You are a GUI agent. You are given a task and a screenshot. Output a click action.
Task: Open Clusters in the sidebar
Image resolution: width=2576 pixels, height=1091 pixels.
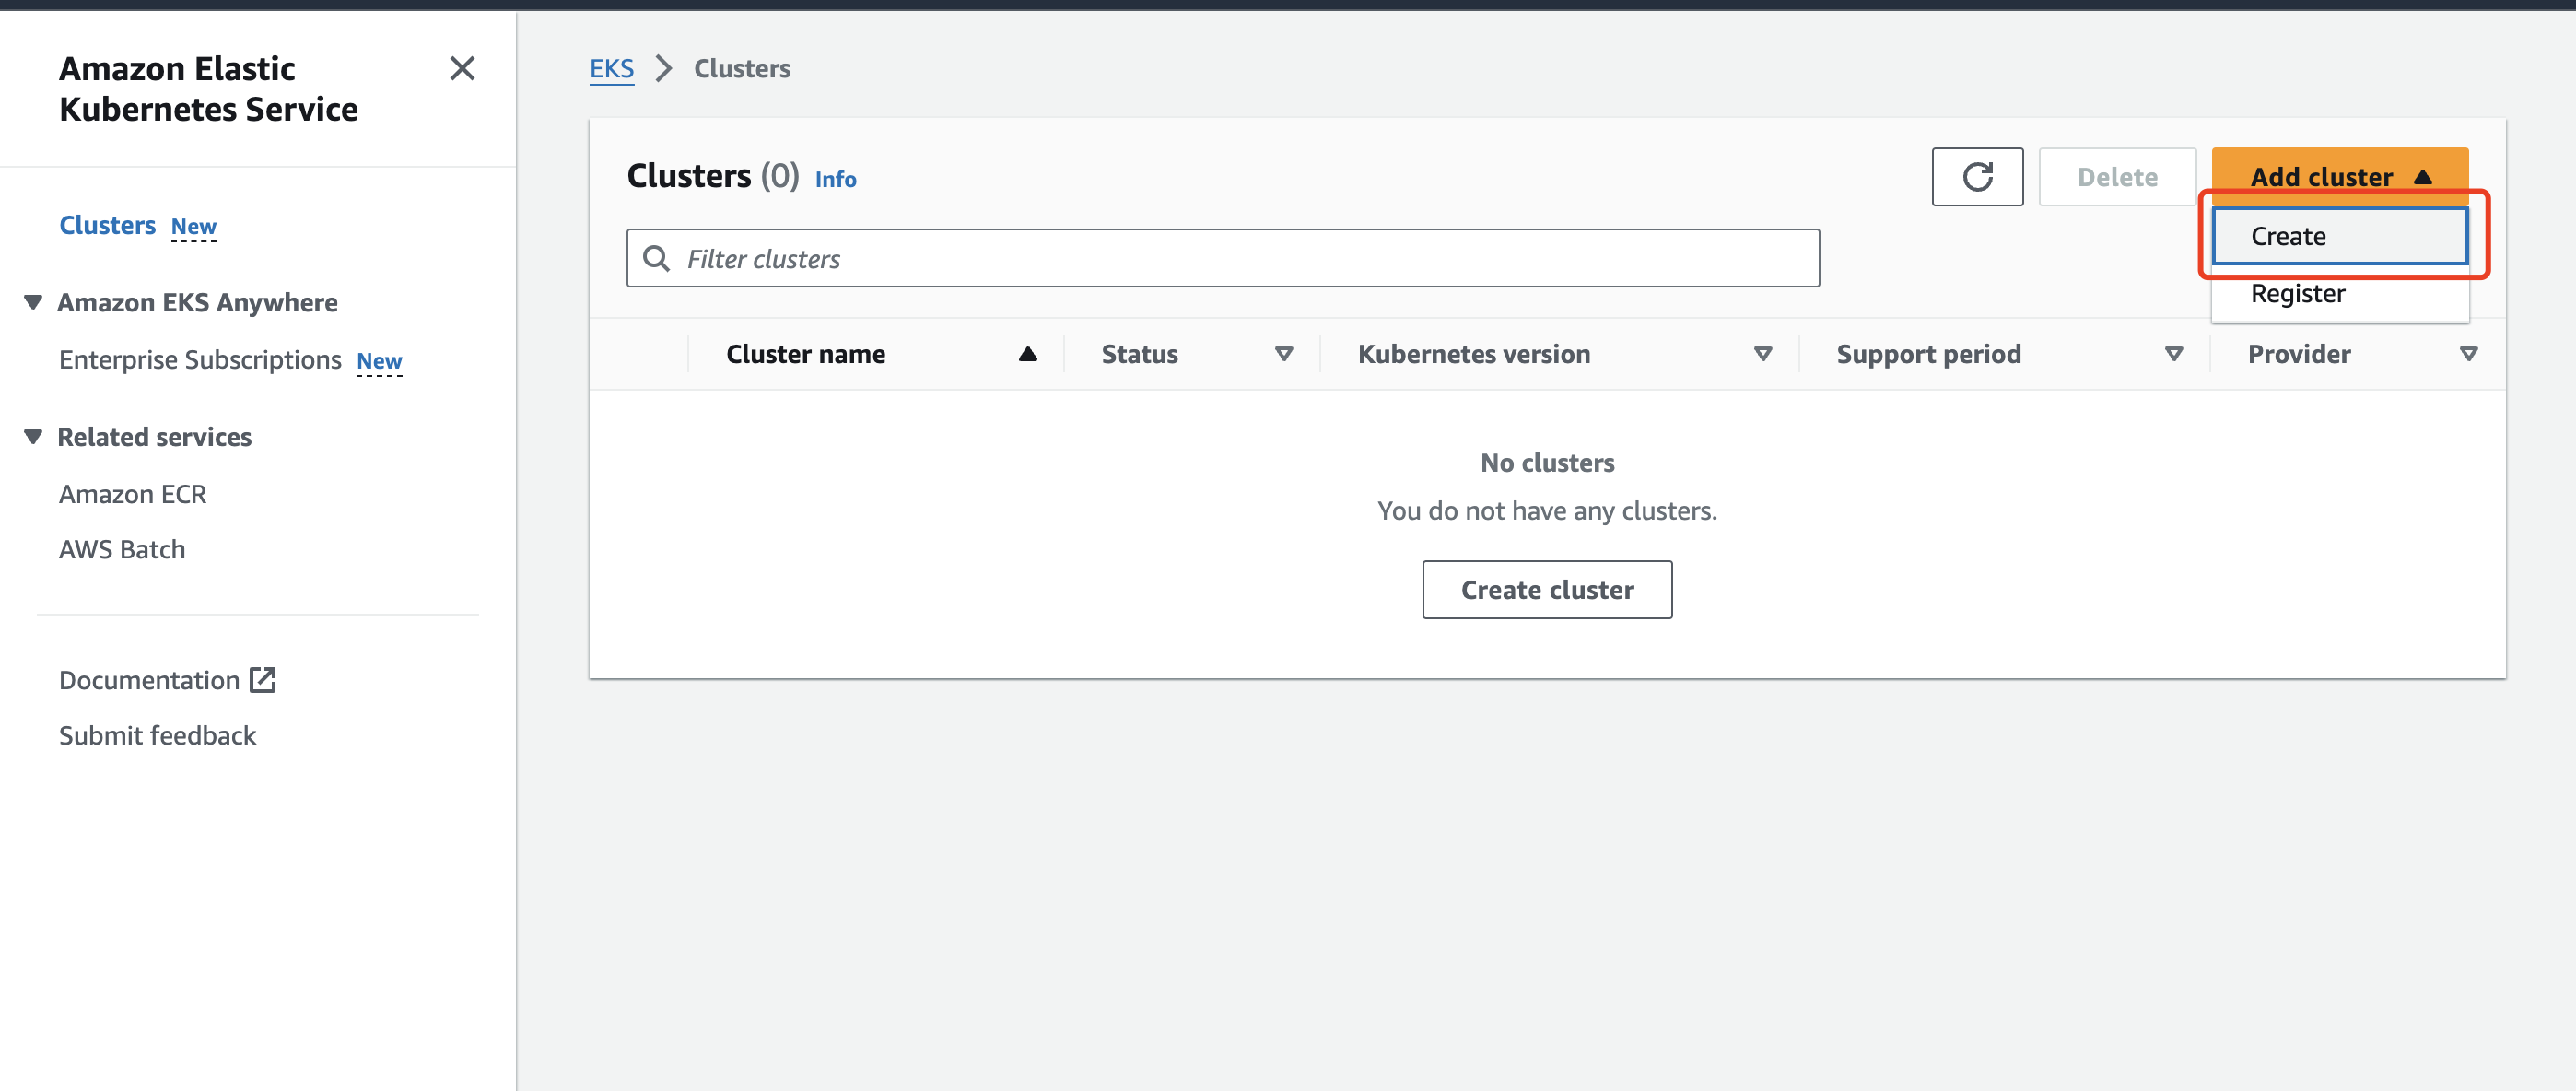click(107, 225)
